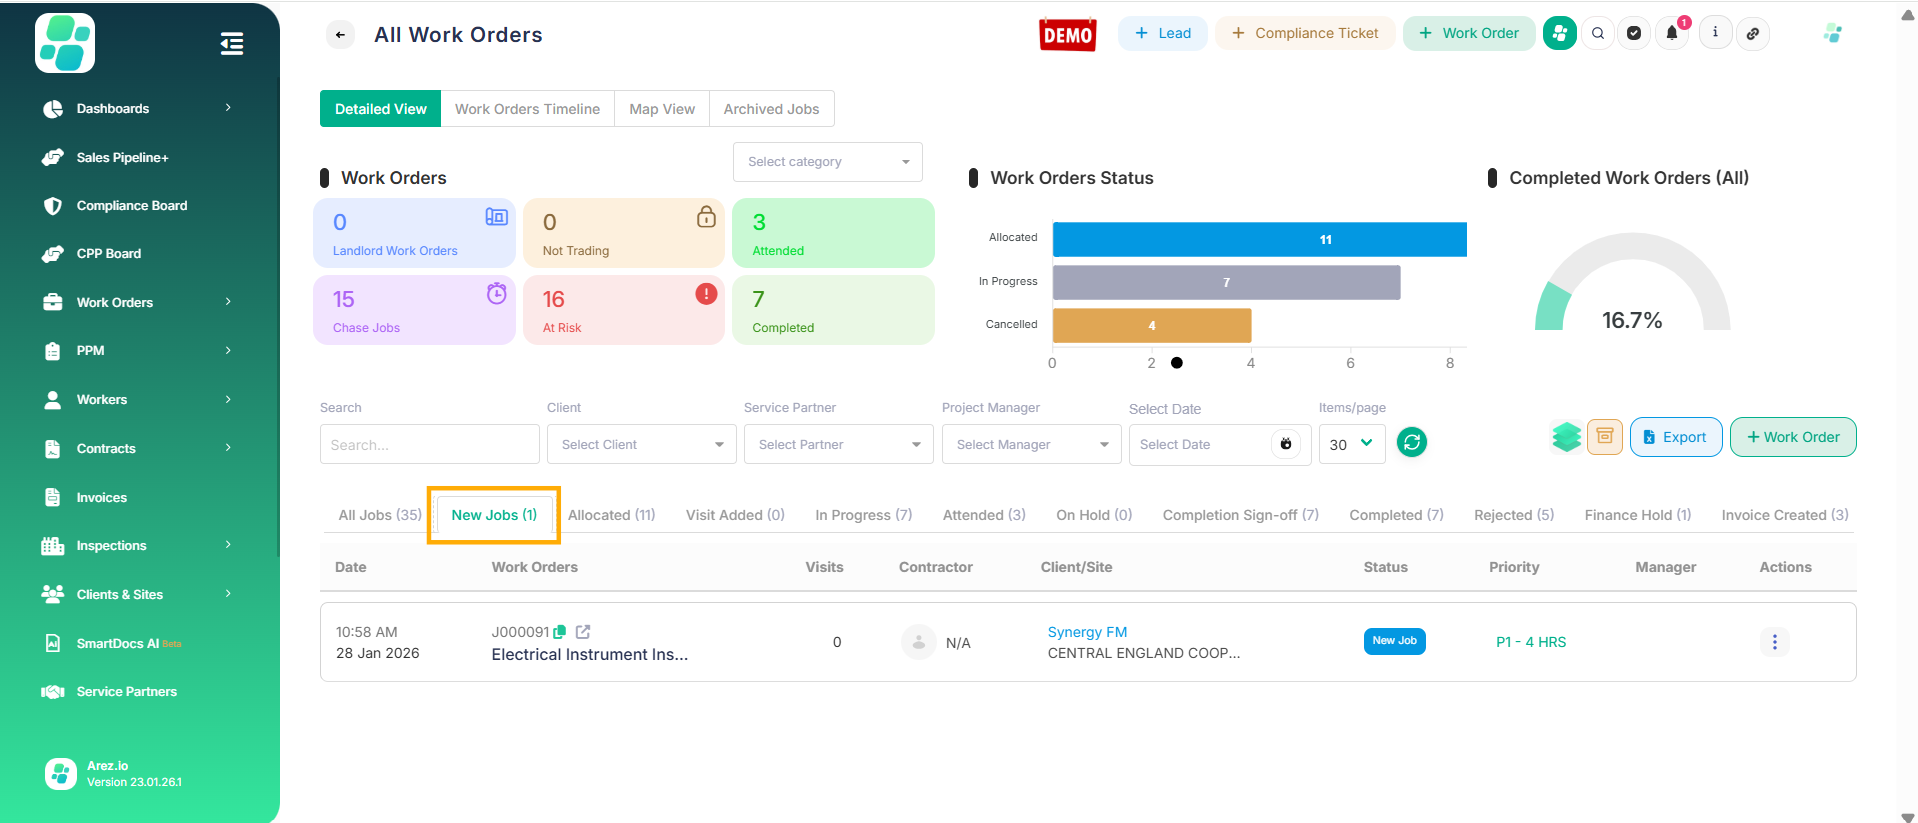This screenshot has height=823, width=1918.
Task: Open the notifications bell
Action: tap(1672, 34)
